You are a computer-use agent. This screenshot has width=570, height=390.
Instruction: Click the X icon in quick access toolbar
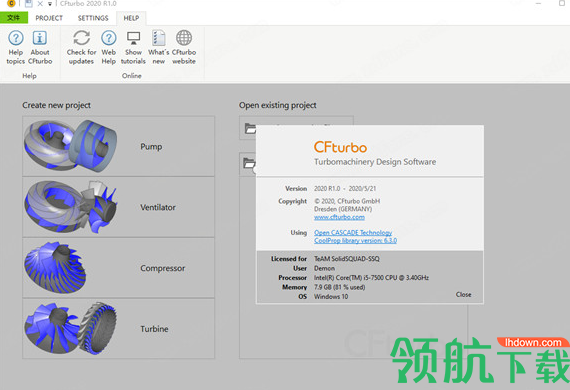40,4
